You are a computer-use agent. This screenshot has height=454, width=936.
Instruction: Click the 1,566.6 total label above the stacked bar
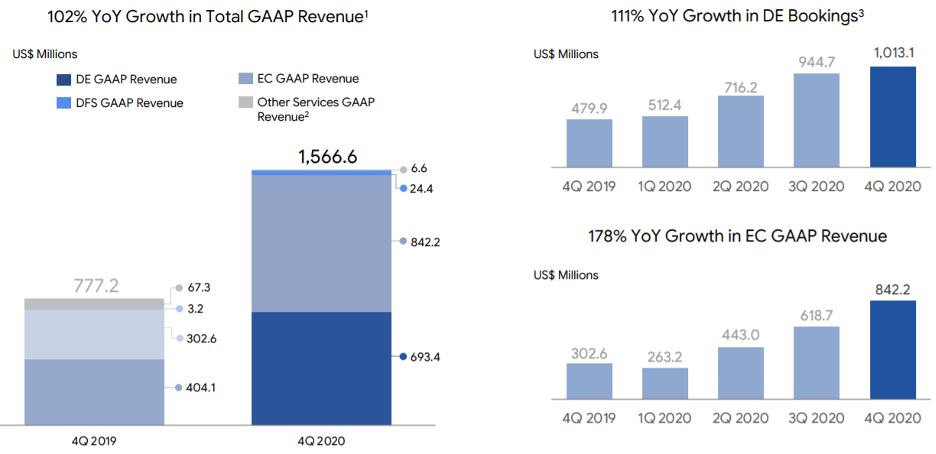point(320,156)
